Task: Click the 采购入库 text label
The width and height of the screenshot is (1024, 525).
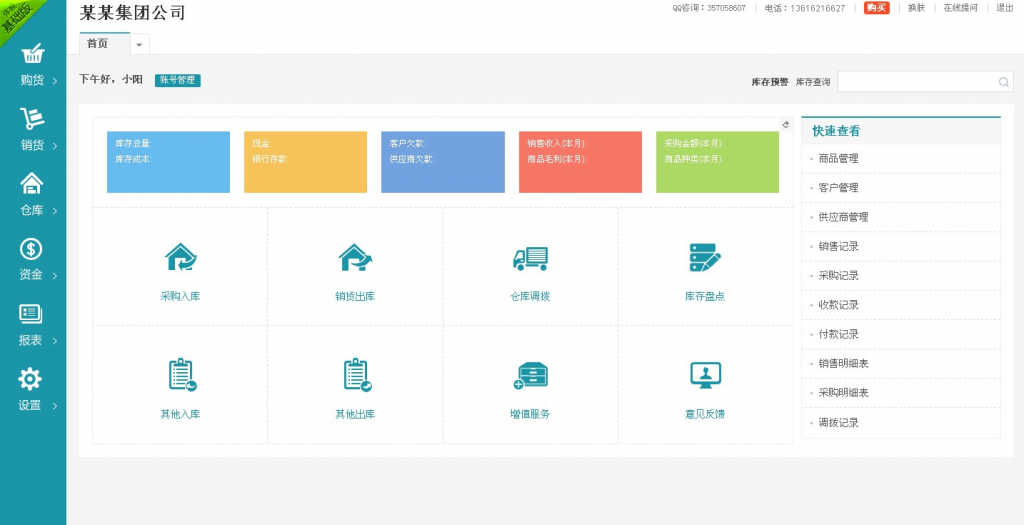Action: (x=180, y=296)
